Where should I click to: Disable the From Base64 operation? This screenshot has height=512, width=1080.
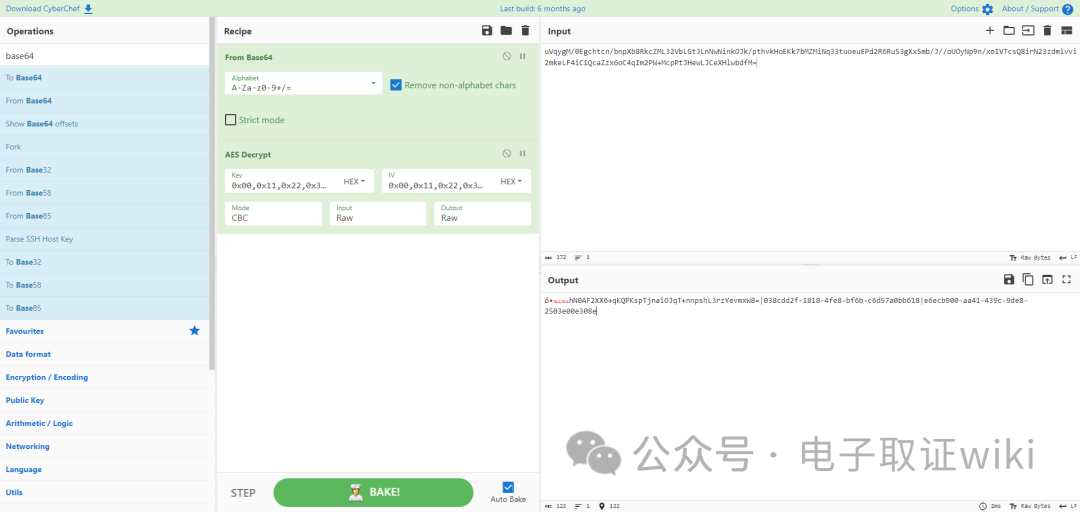507,57
